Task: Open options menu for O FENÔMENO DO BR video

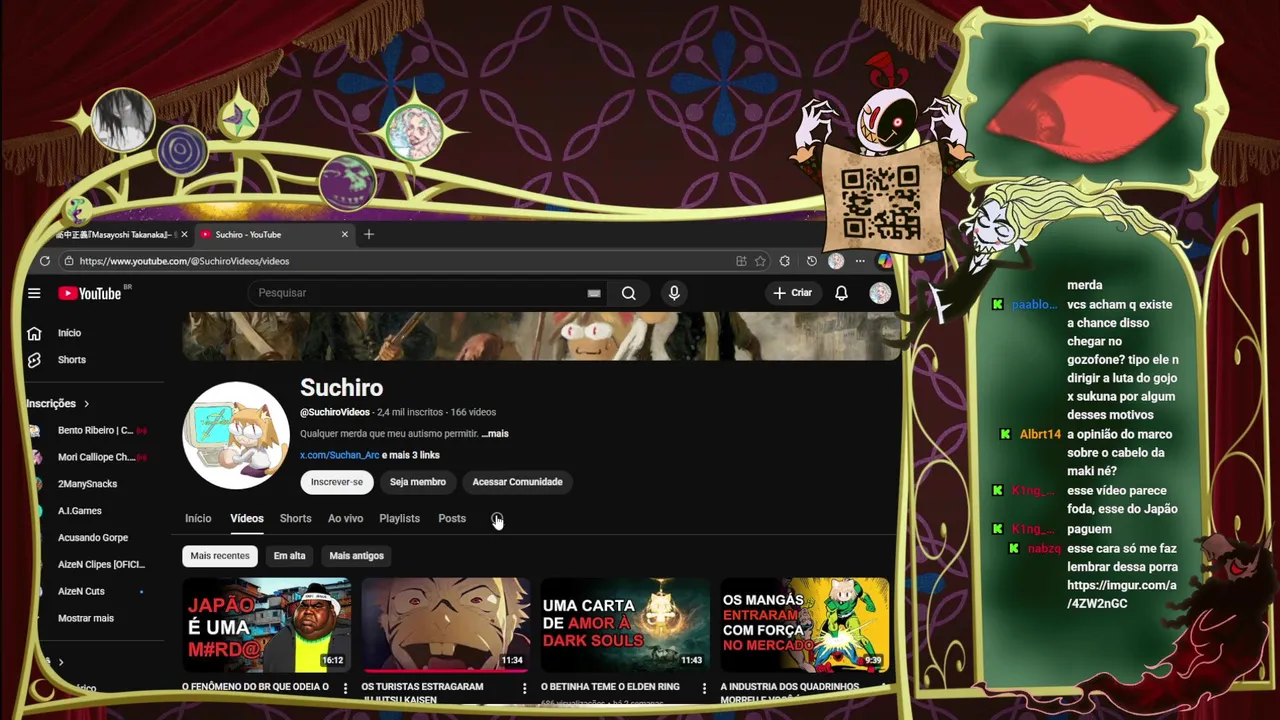Action: click(345, 688)
